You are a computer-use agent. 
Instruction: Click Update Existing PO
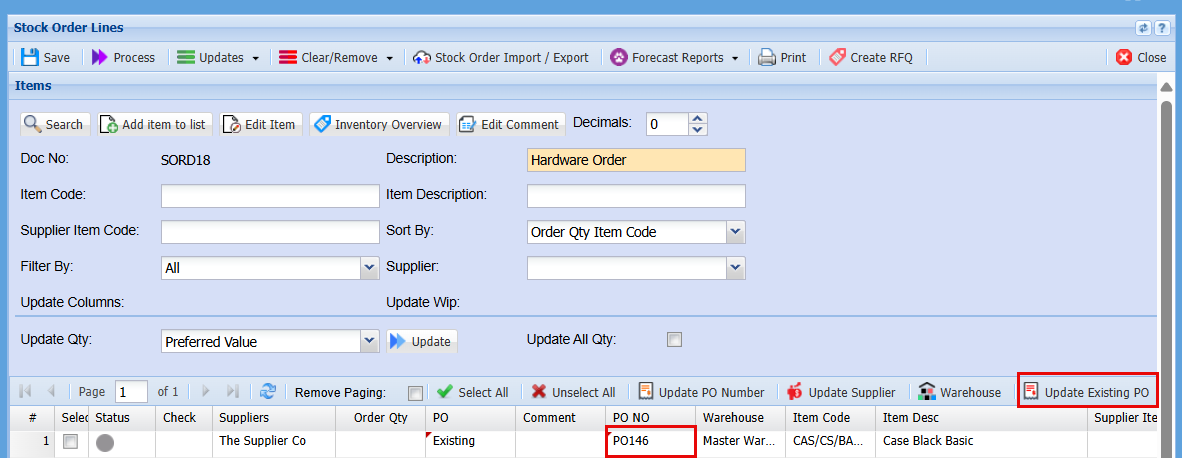click(x=1087, y=392)
